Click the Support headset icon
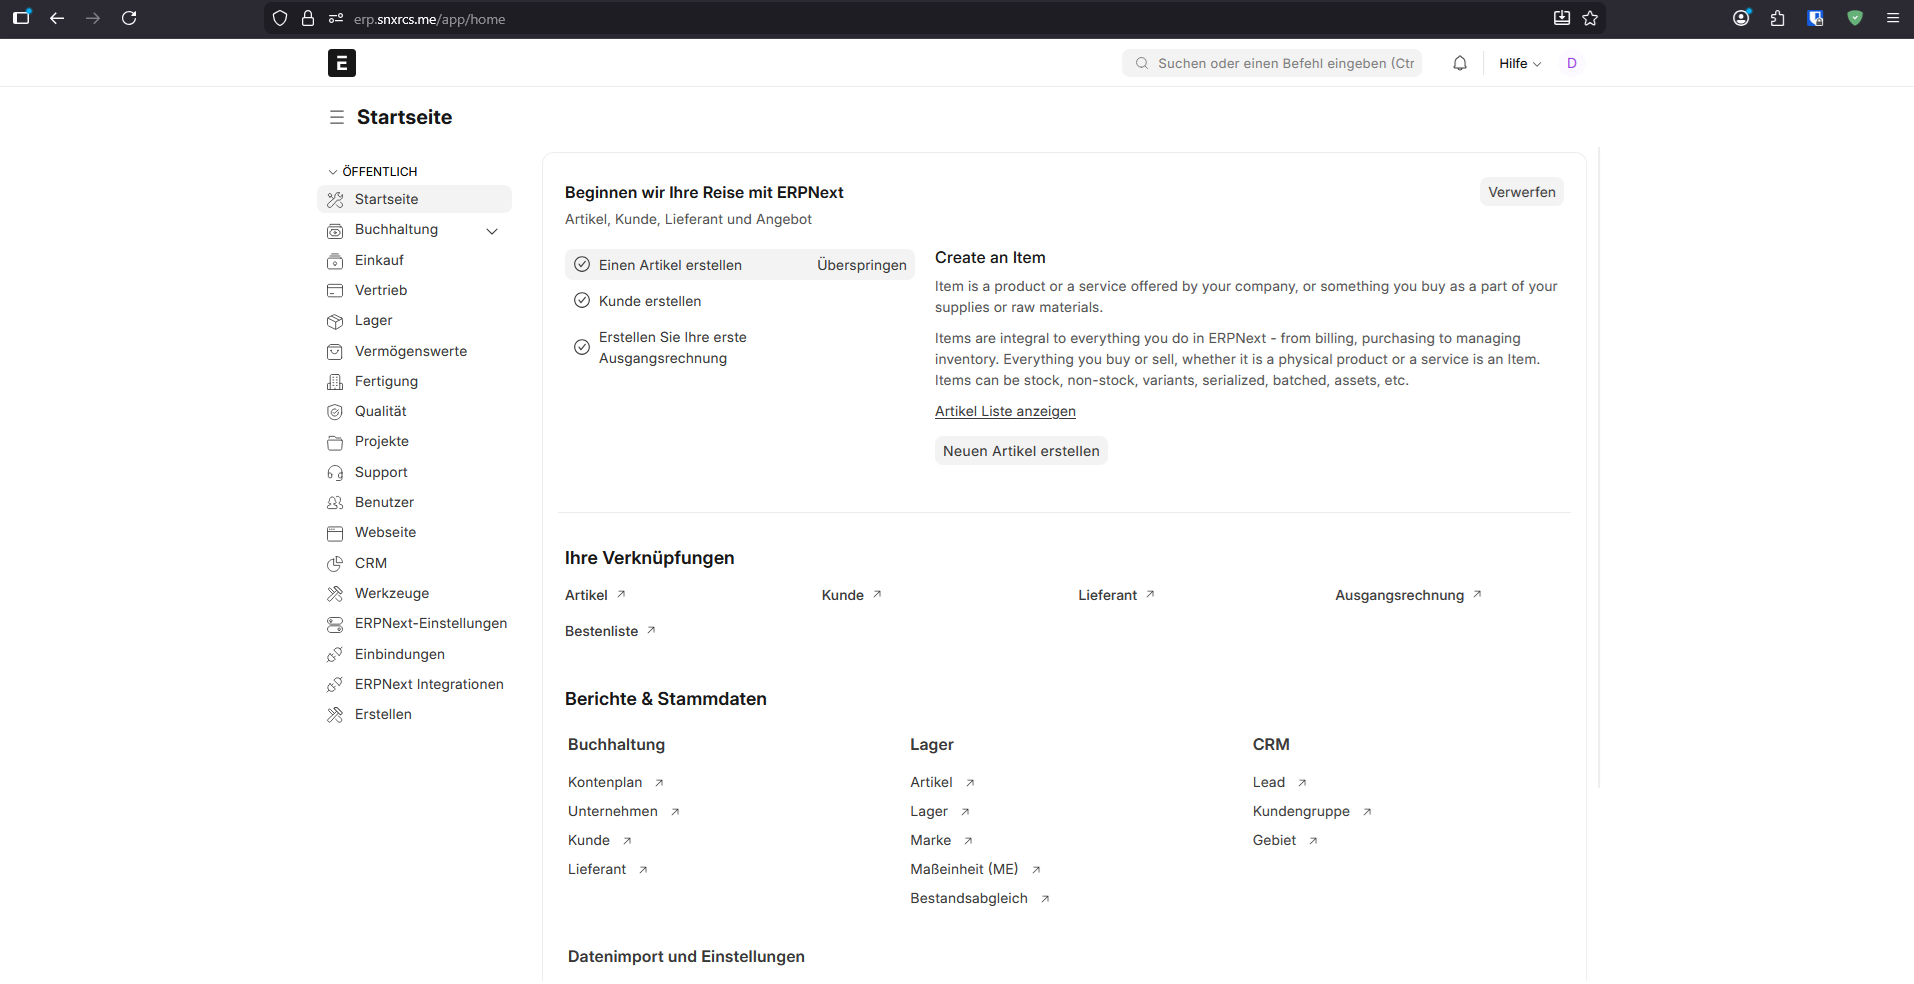 point(335,472)
